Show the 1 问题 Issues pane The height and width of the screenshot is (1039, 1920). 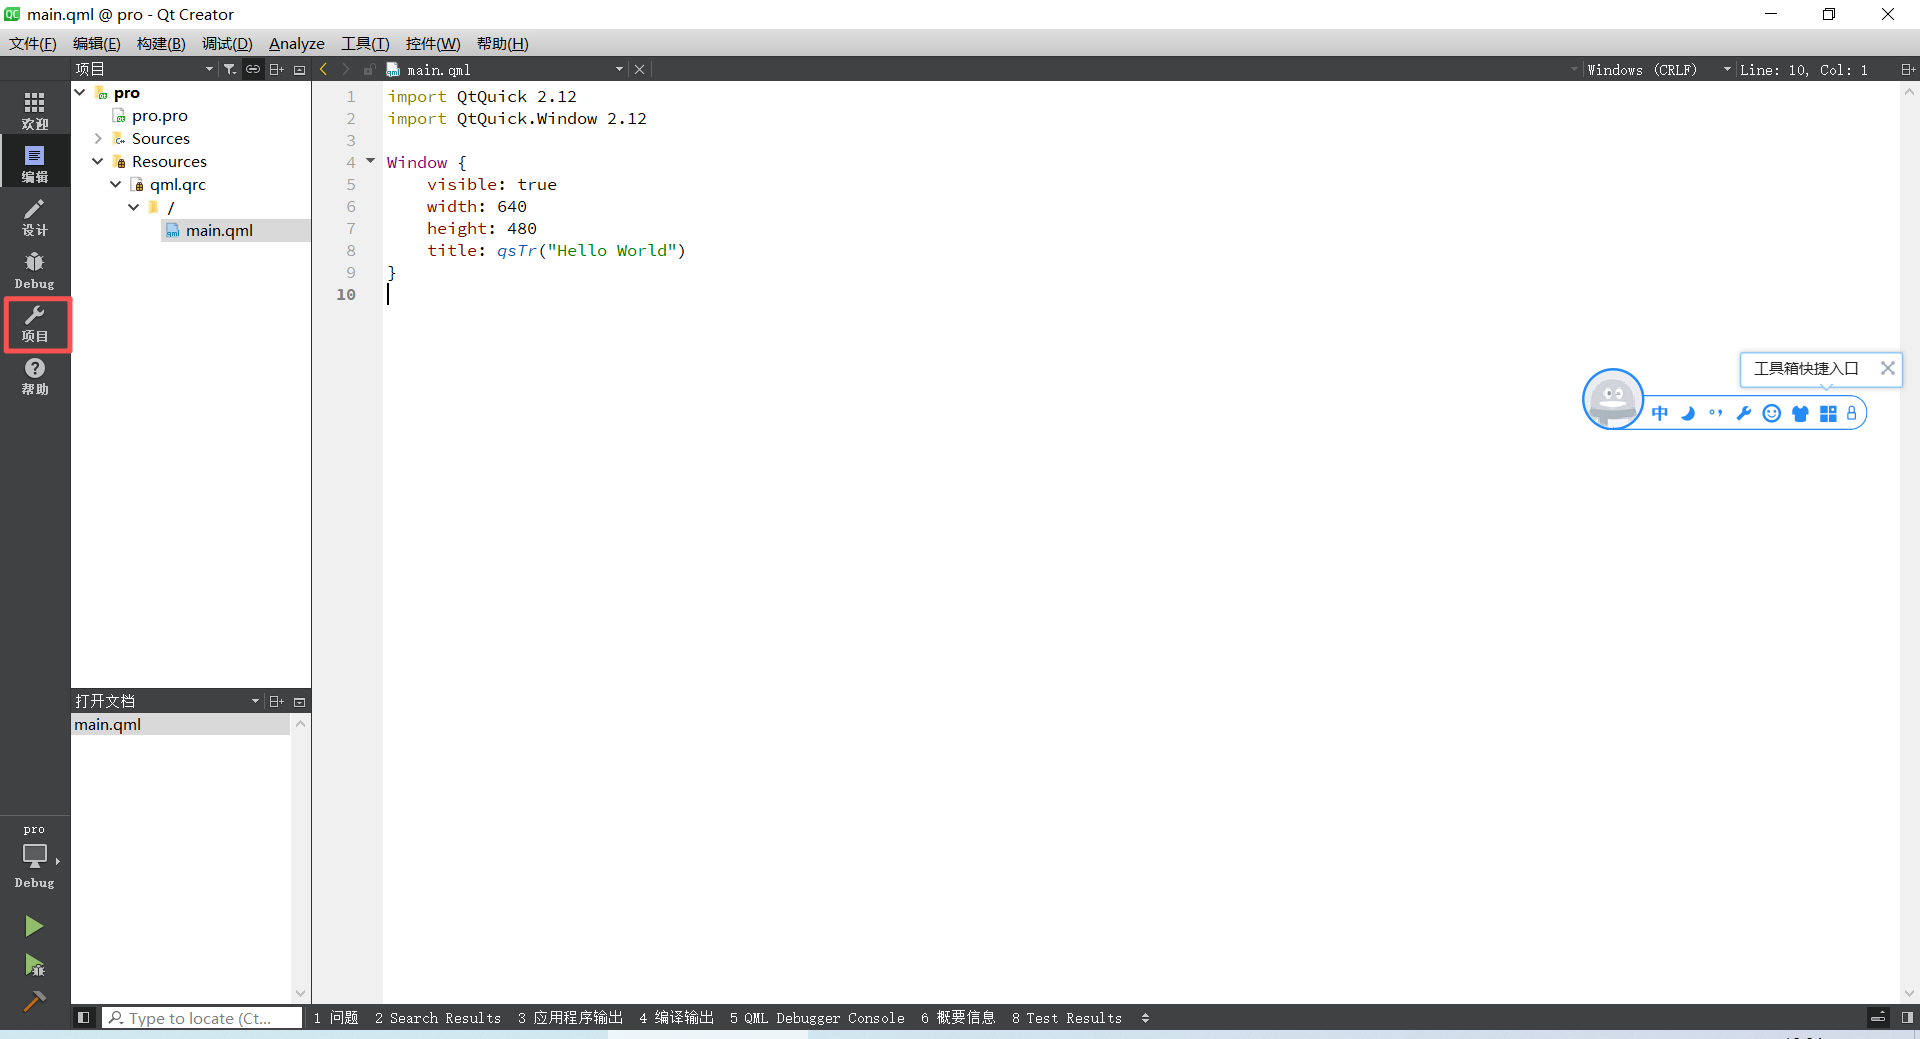click(336, 1018)
